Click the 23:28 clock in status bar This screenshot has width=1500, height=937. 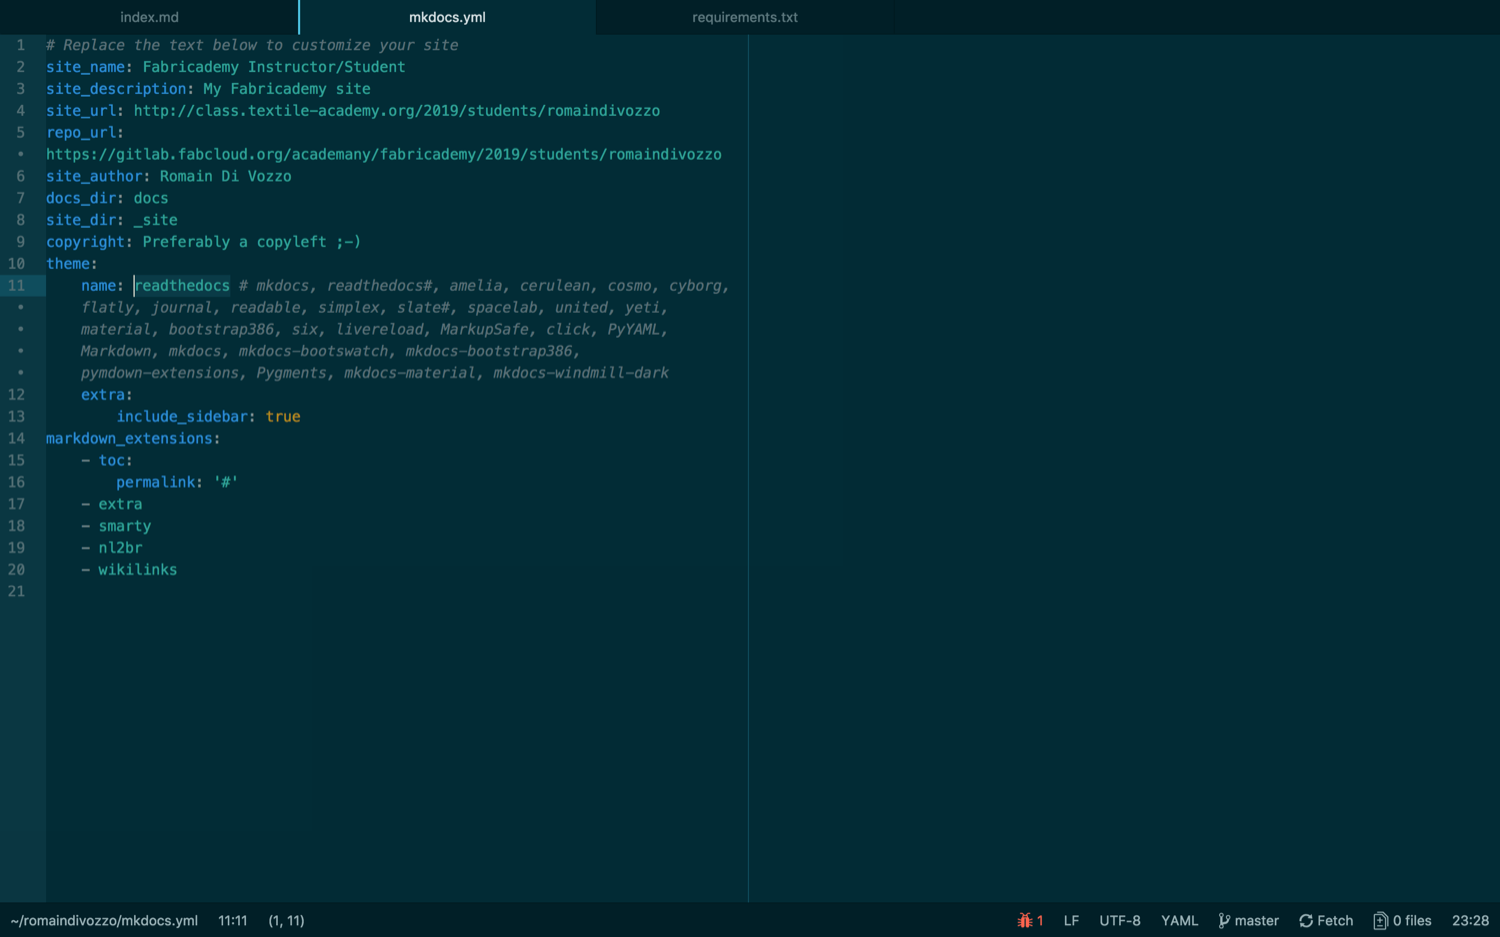point(1470,921)
